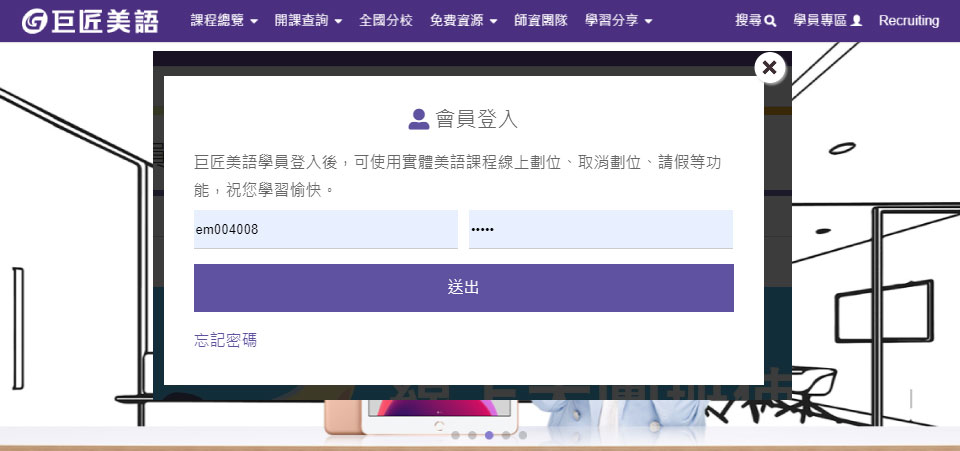960x451 pixels.
Task: Select the fifth carousel dot
Action: point(522,436)
